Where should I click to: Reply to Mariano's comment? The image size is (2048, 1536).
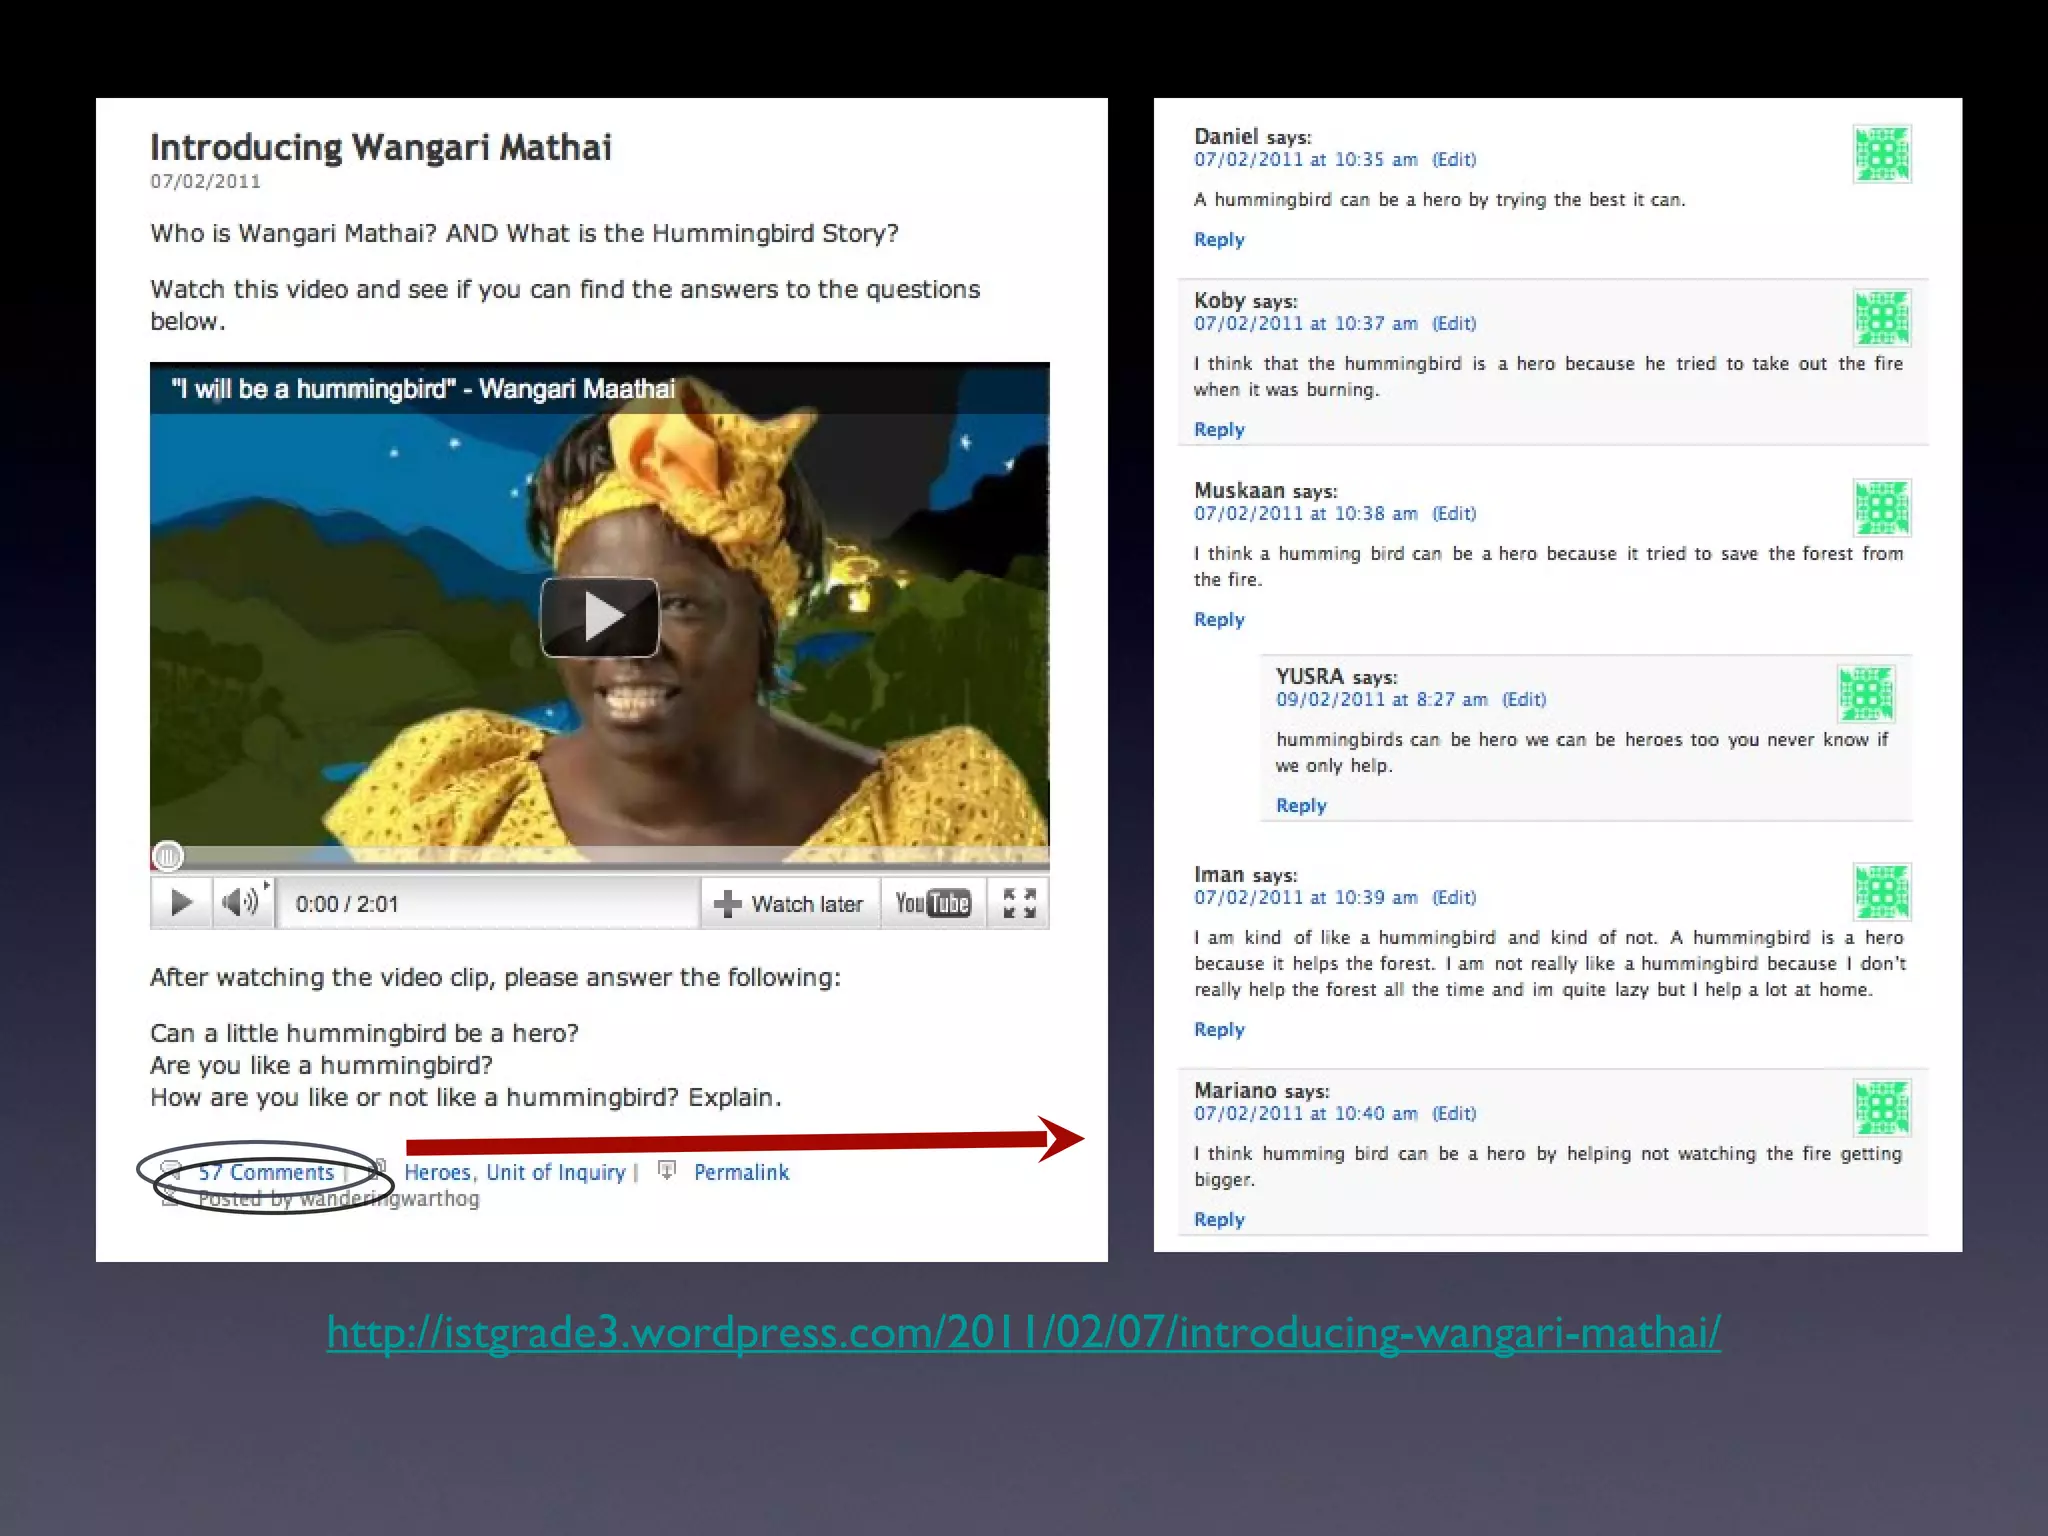coord(1219,1219)
